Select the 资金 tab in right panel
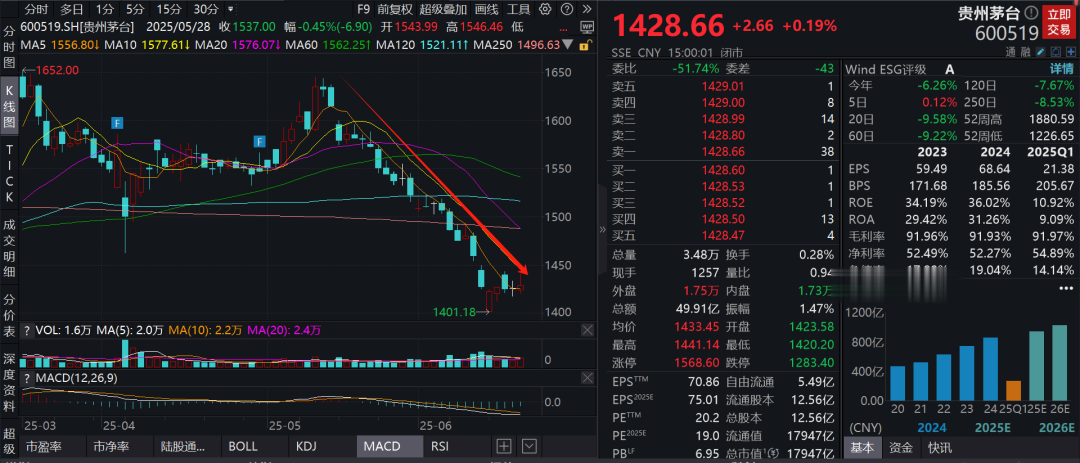Screen dimensions: 1080x463 pyautogui.click(x=900, y=448)
